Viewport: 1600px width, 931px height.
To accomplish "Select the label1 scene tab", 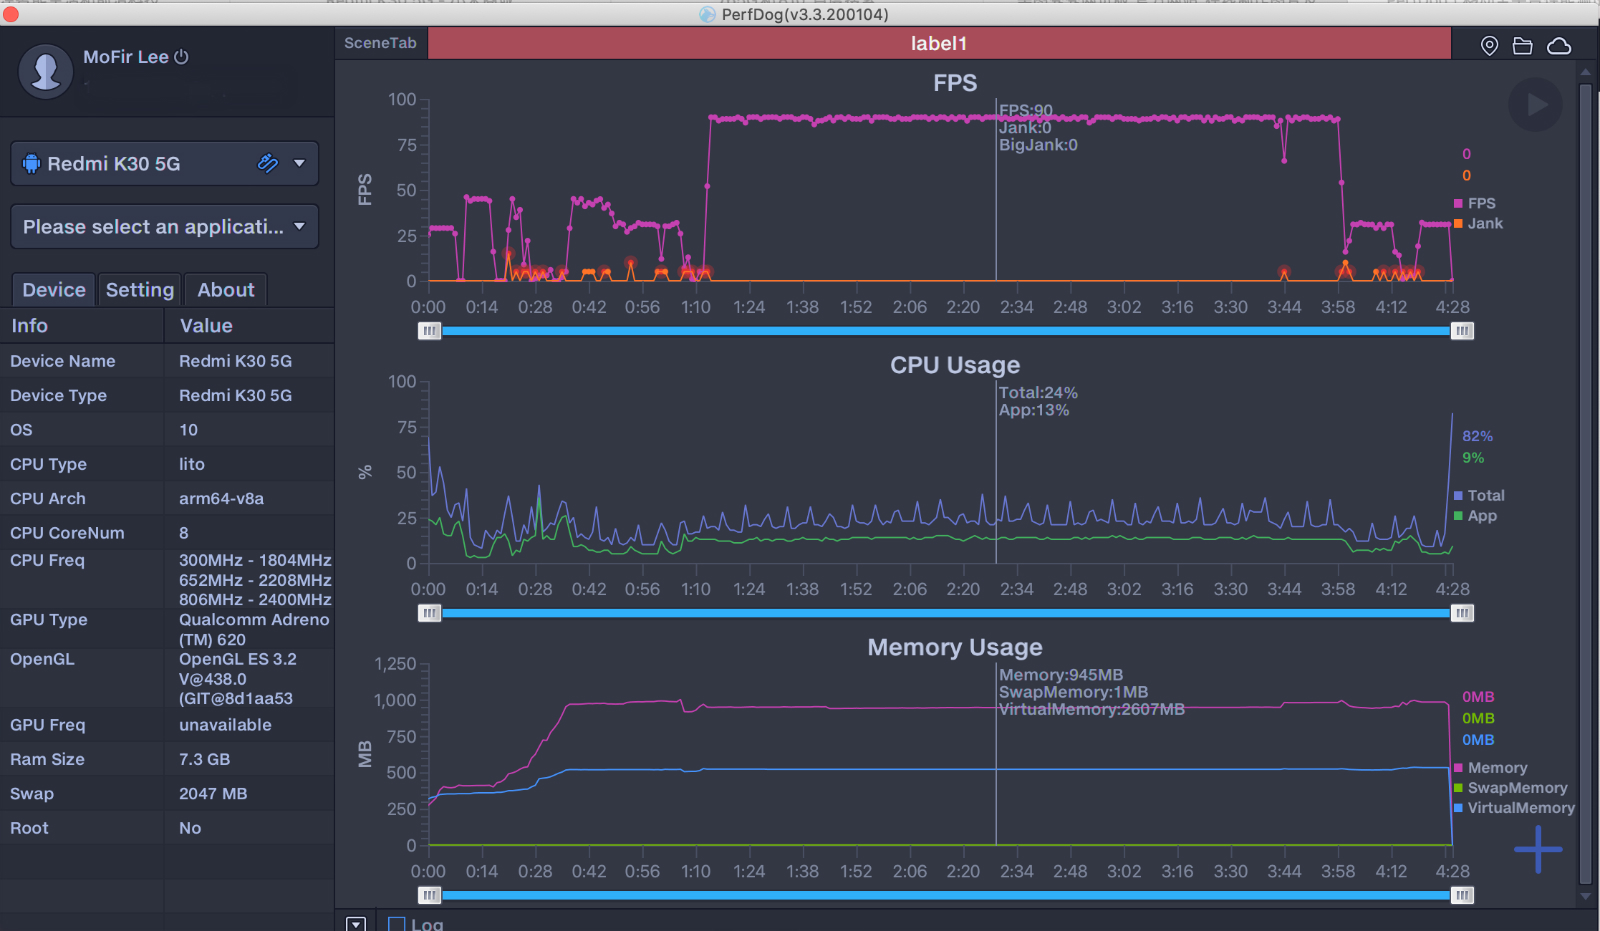I will [x=939, y=43].
